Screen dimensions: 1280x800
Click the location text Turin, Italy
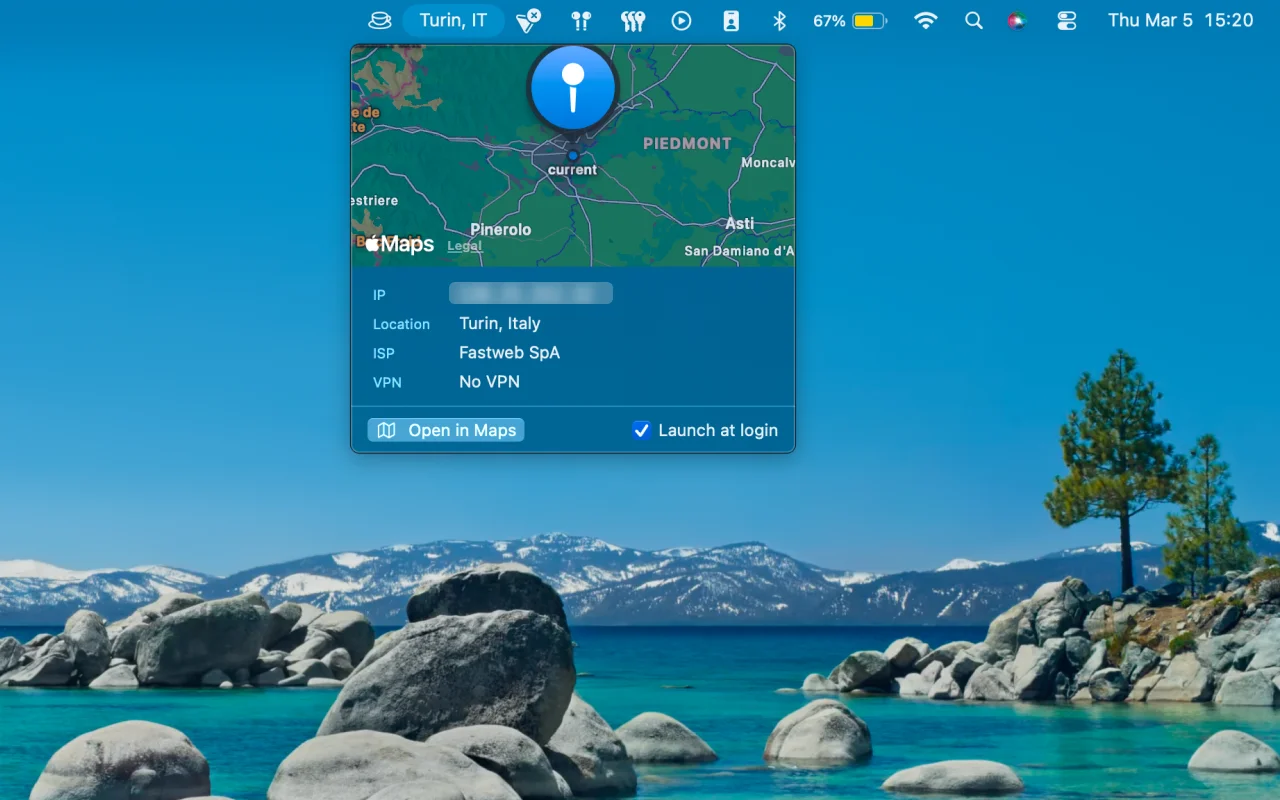pos(500,323)
